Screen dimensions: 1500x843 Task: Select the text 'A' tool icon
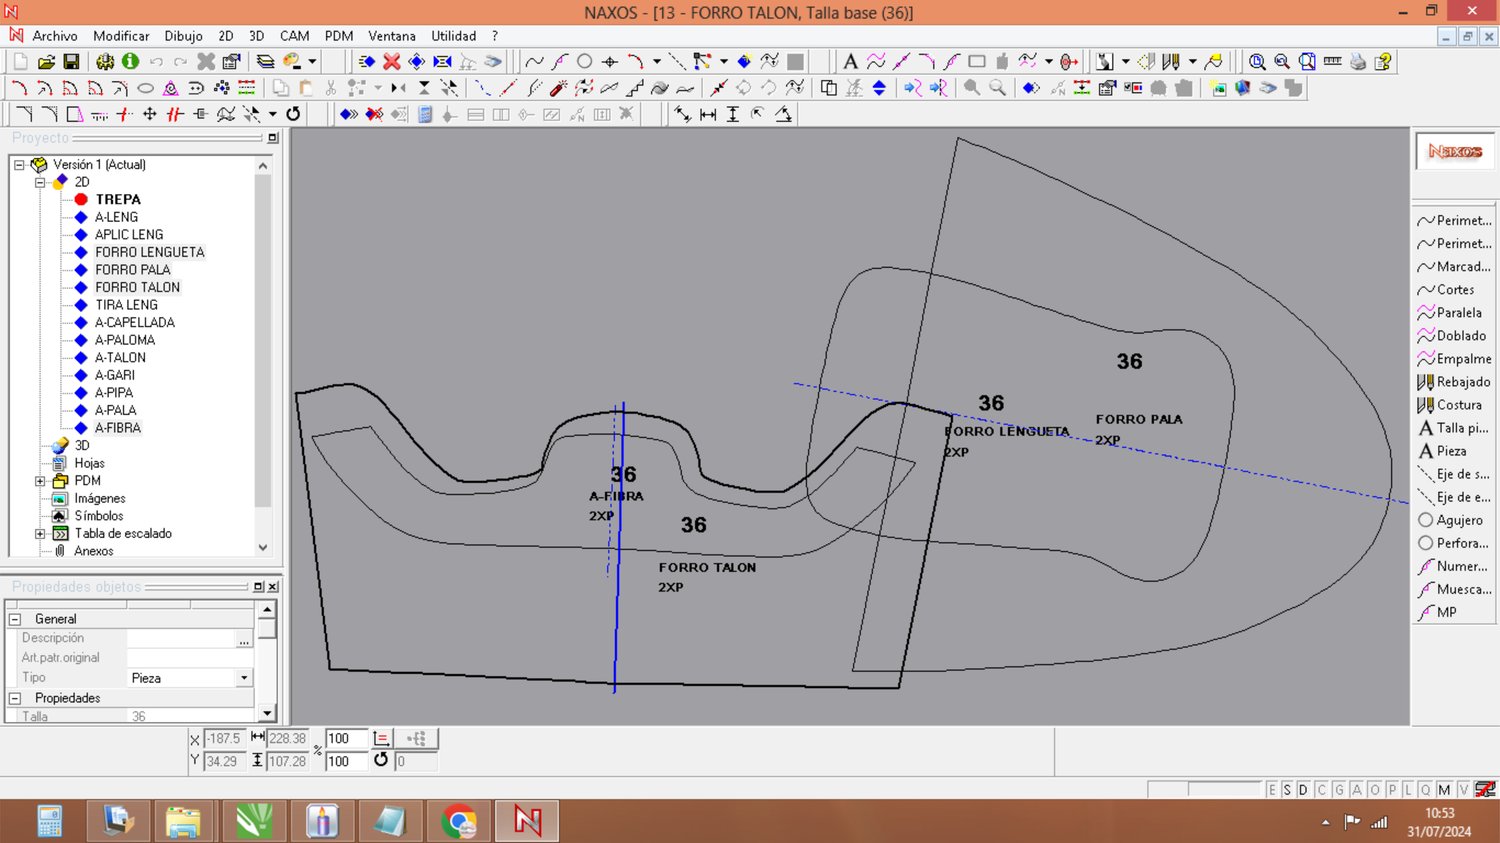[x=850, y=62]
